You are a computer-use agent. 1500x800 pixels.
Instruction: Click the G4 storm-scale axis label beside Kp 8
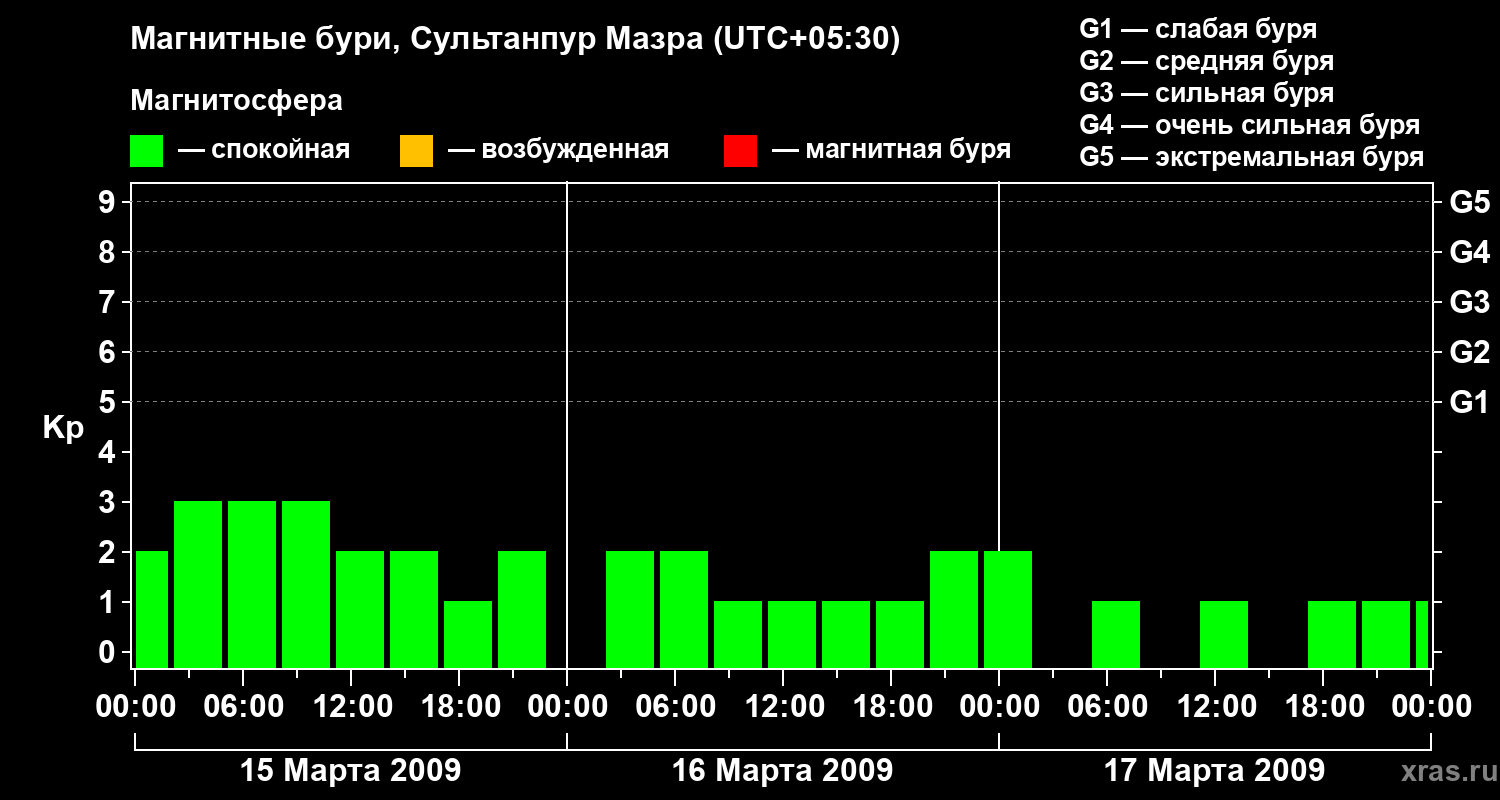(x=1469, y=252)
